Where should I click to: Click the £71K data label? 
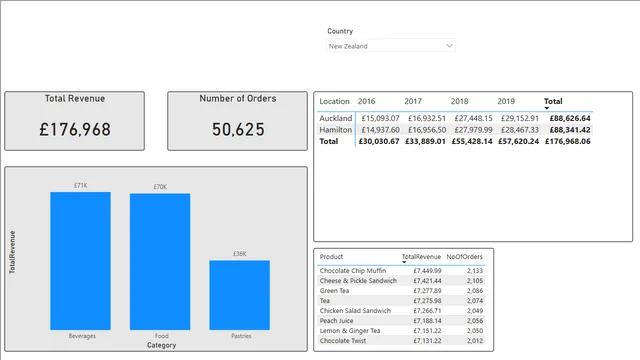click(80, 185)
